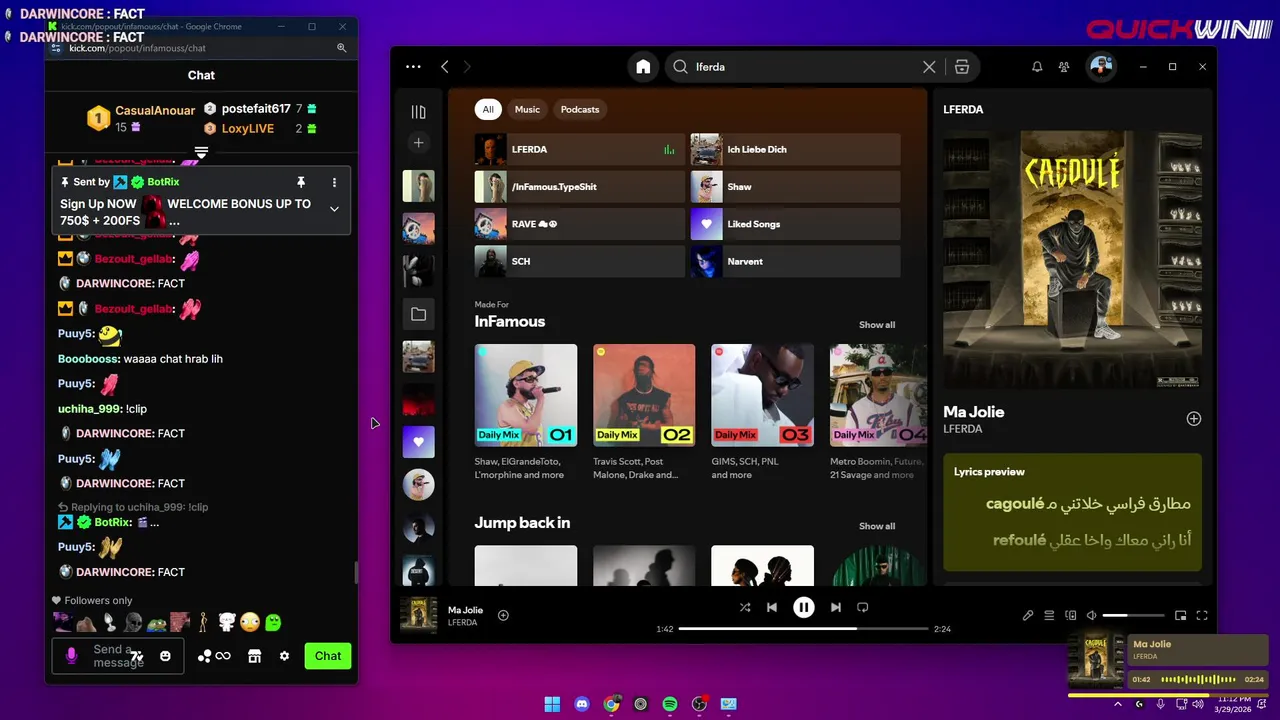1280x720 pixels.
Task: Select the green blob emote in chat
Action: tap(273, 622)
